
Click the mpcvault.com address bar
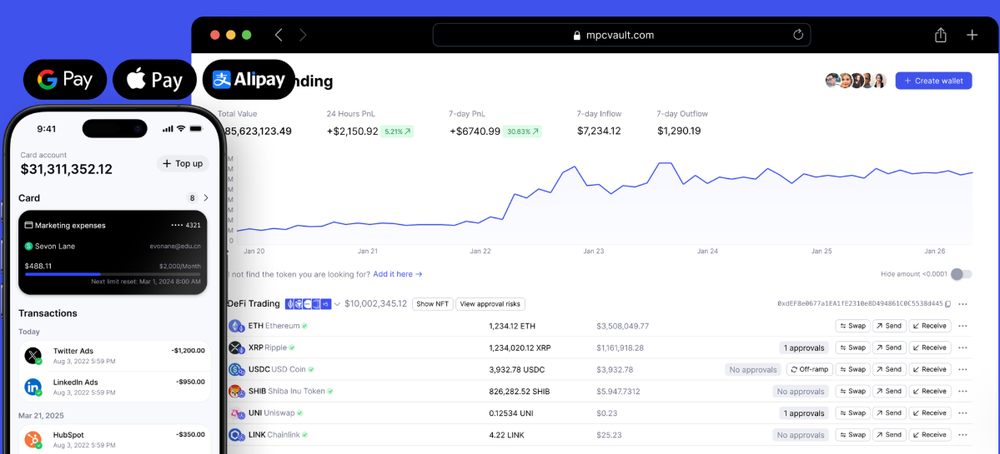621,35
